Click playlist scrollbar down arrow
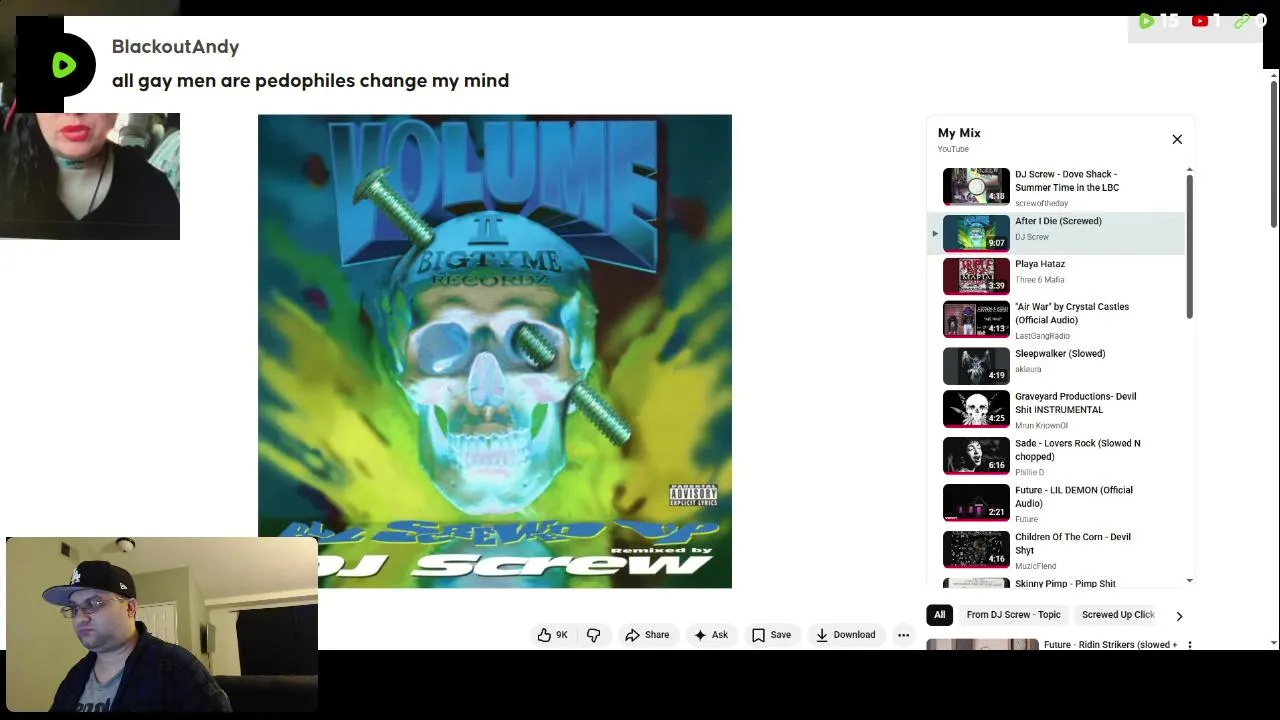Screen dimensions: 1280x720 1189,581
